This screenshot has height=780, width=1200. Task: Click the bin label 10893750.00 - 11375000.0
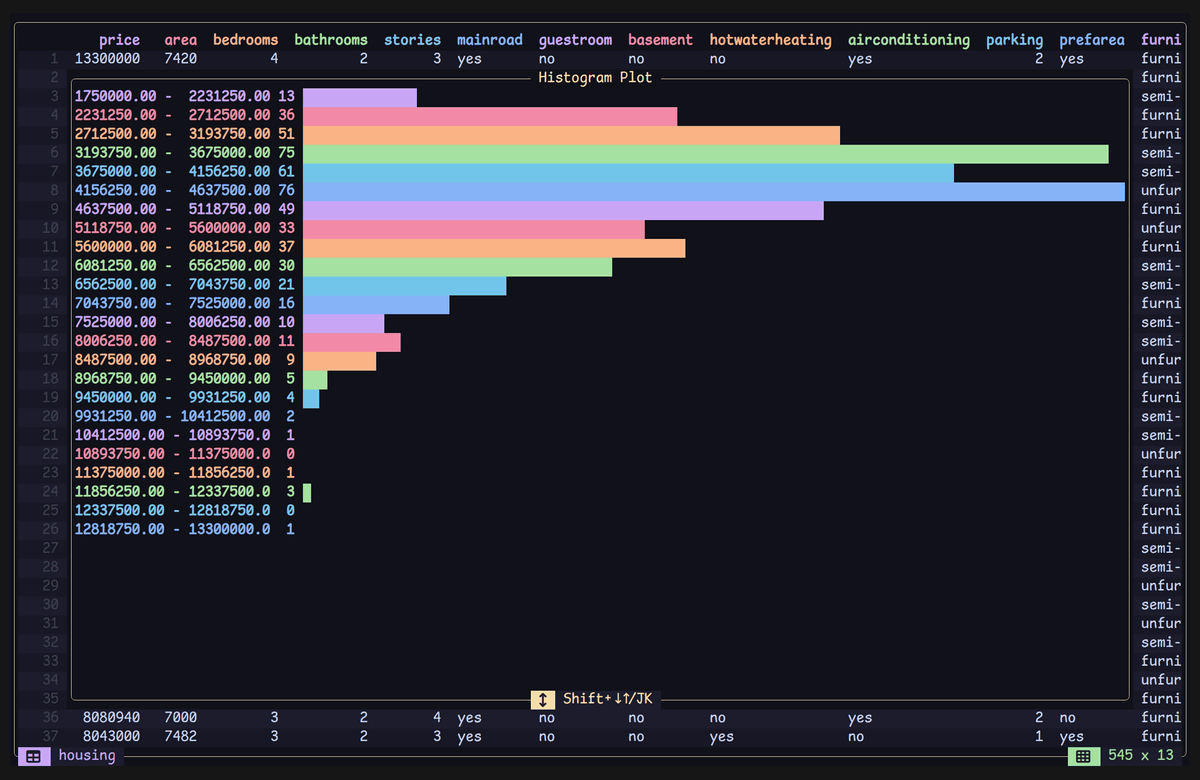coord(173,454)
